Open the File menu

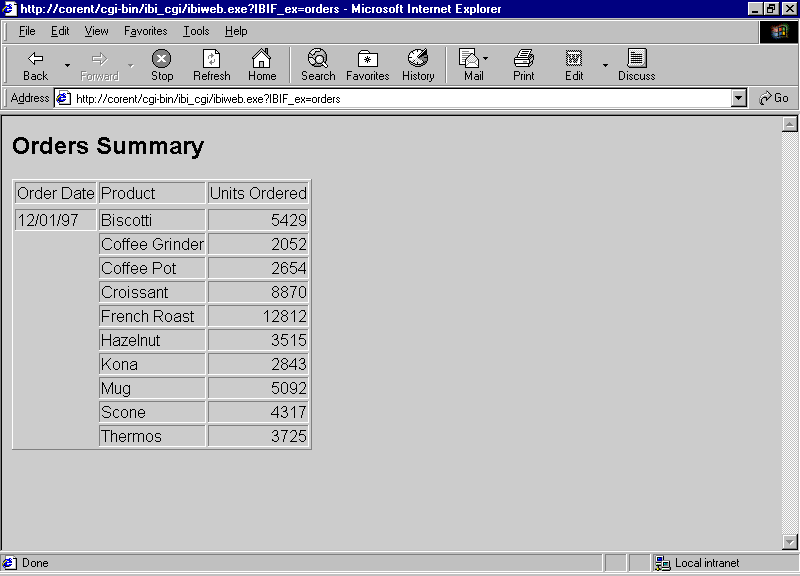27,31
